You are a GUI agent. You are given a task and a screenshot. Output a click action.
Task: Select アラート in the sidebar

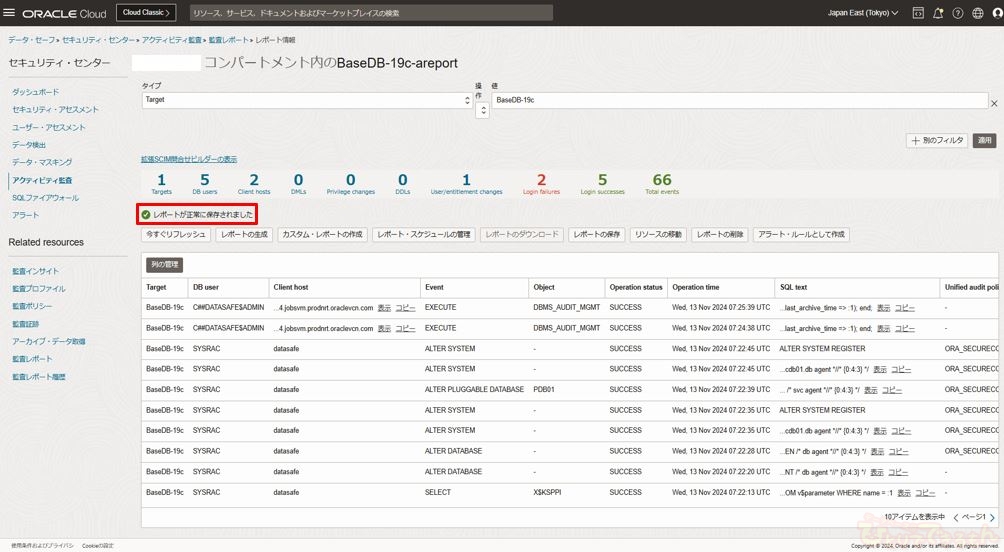click(26, 215)
